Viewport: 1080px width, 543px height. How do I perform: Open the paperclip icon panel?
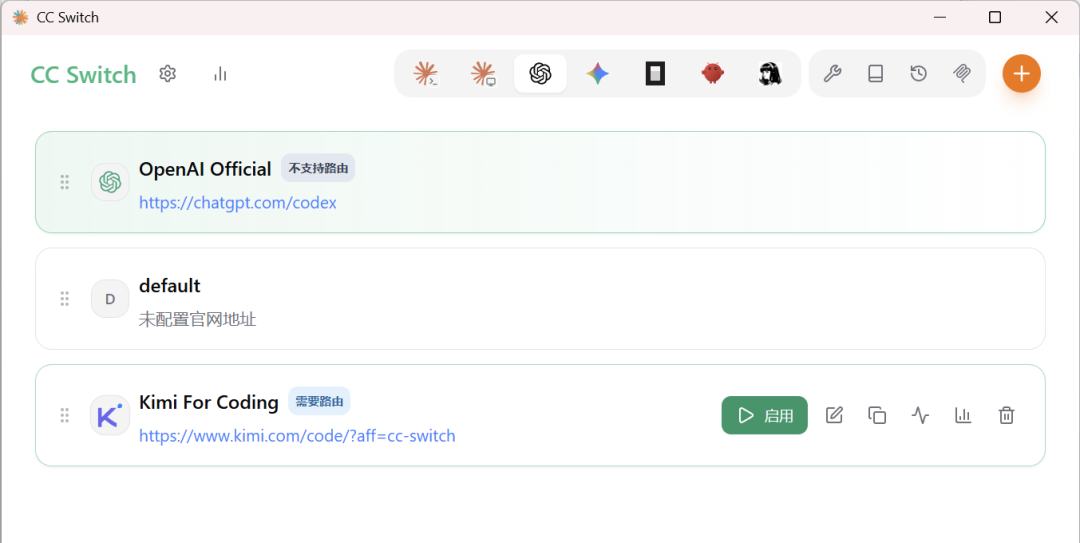(962, 74)
